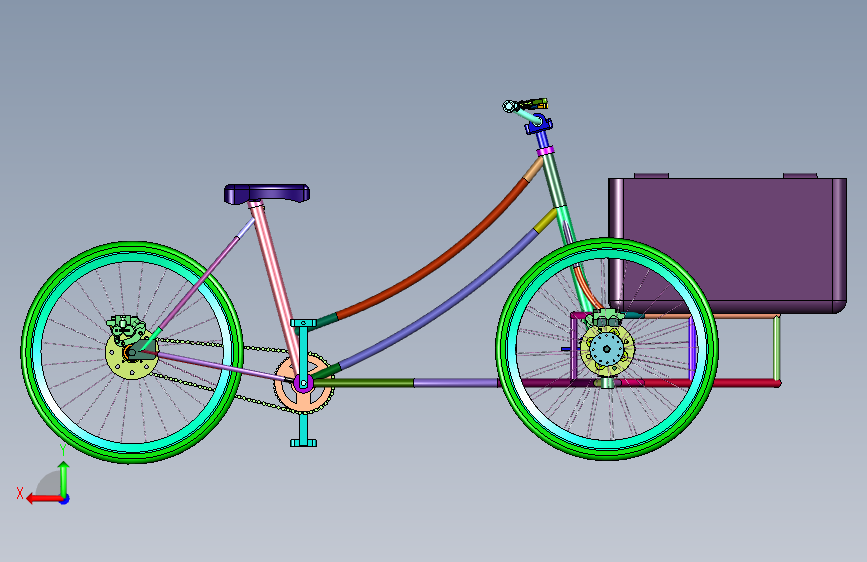
Task: Select the red bottom rail under cargo box
Action: (711, 383)
